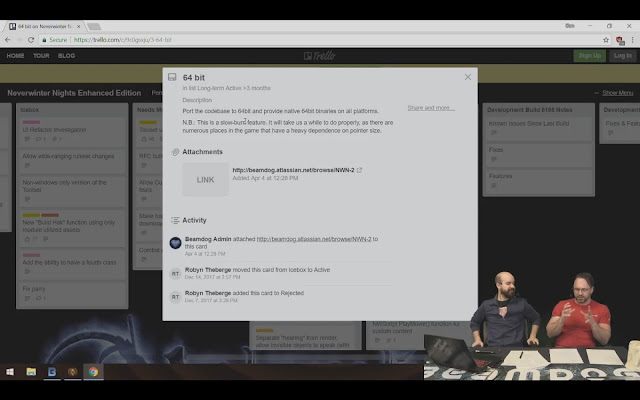Click the Attachments paperclip icon
The height and width of the screenshot is (400, 640).
coord(176,152)
